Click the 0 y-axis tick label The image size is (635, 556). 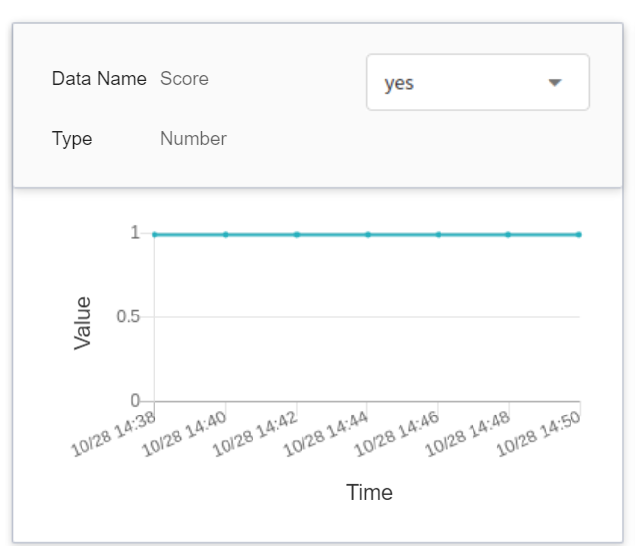pos(135,401)
